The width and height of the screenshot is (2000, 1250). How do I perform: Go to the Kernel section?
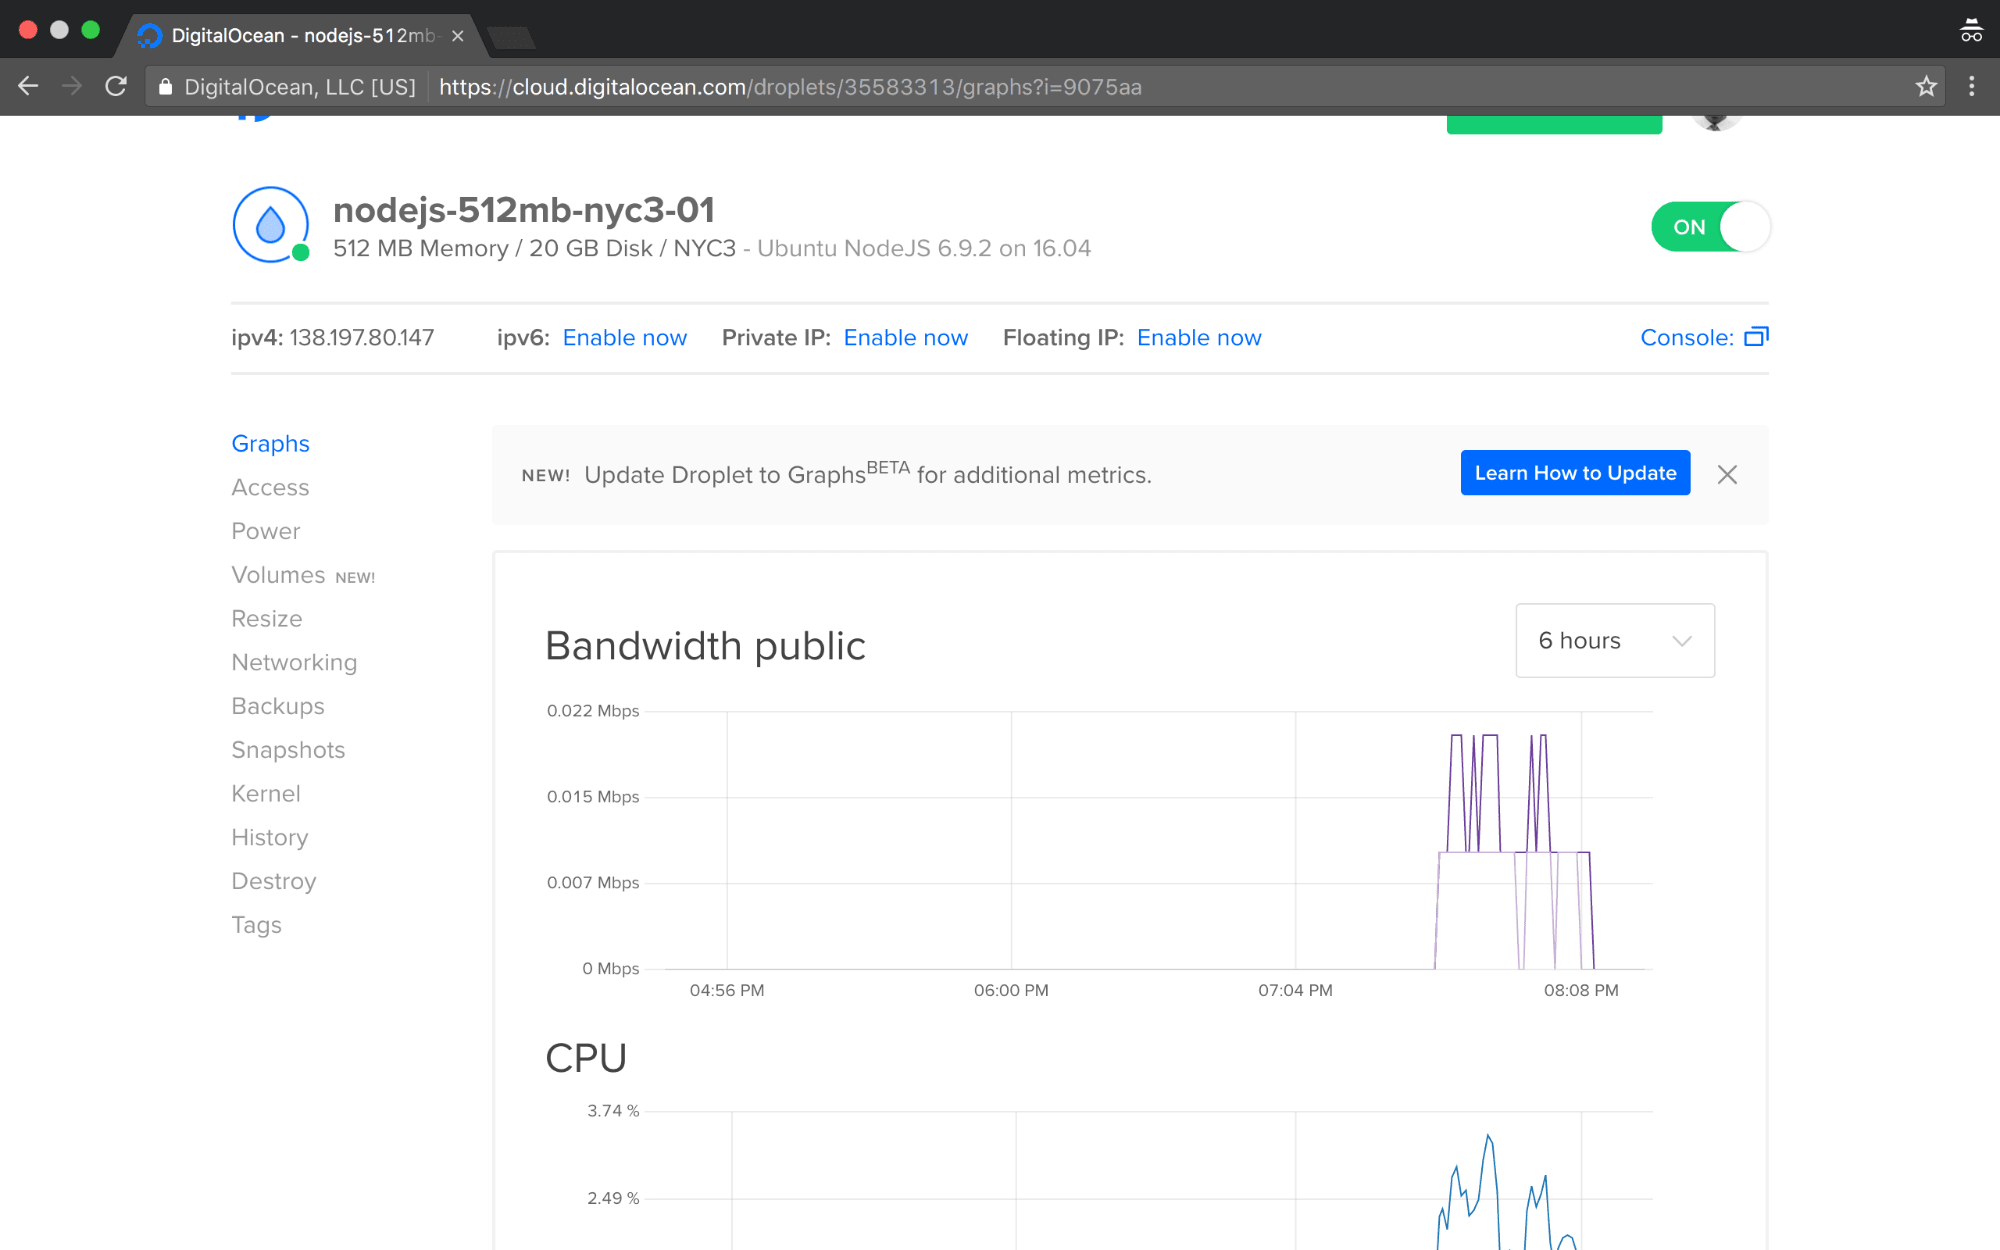click(x=265, y=794)
